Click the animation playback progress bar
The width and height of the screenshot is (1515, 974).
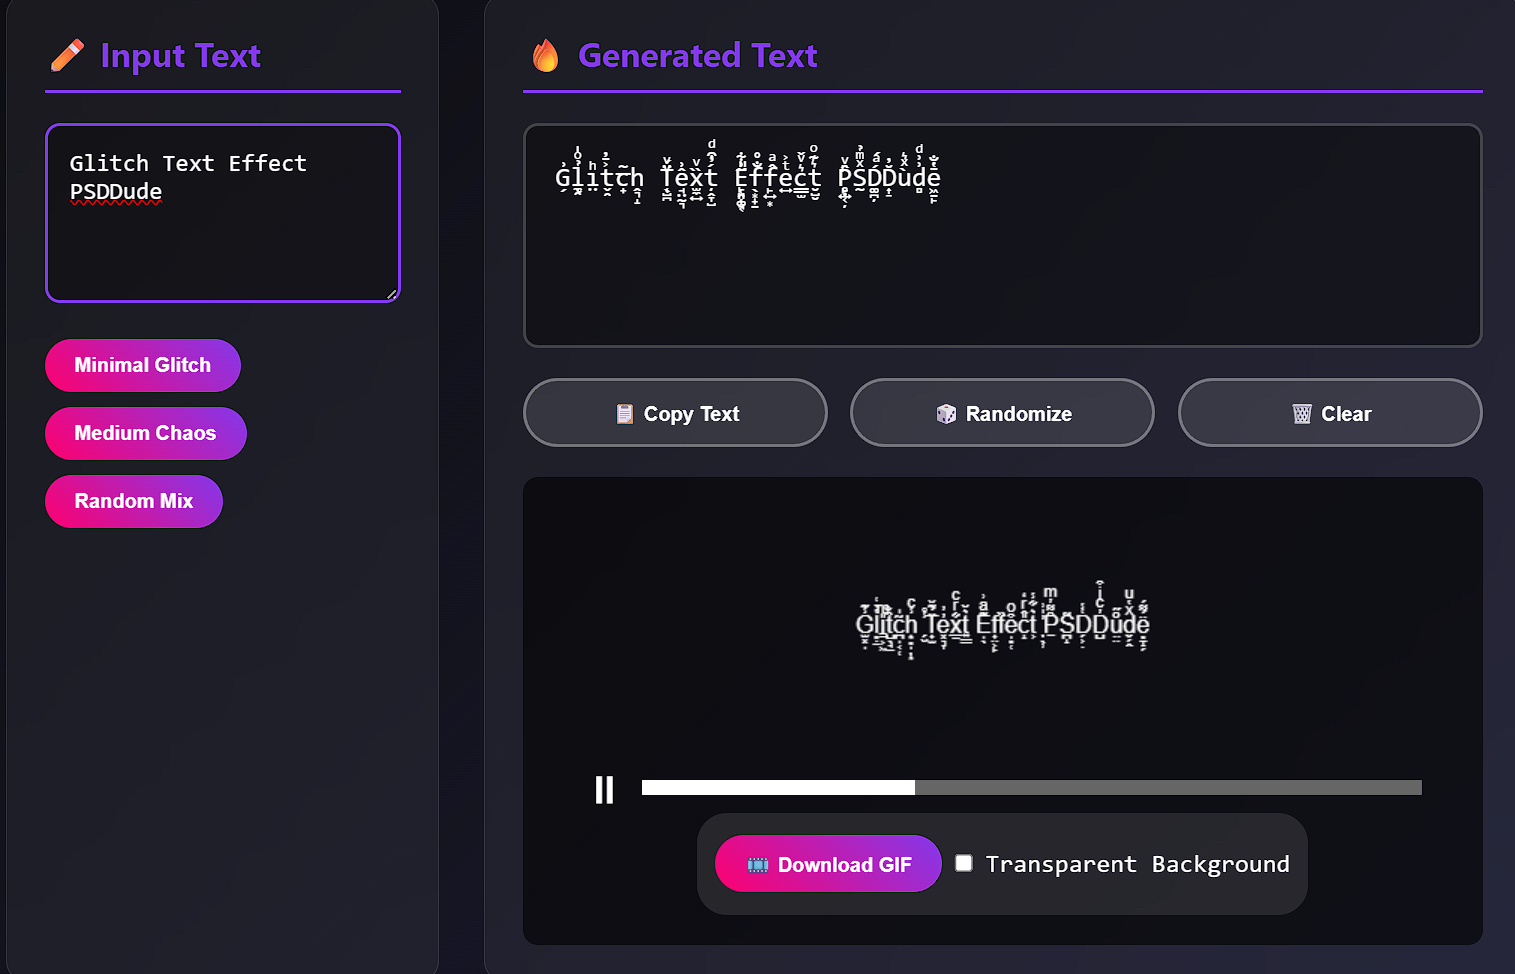(1030, 787)
